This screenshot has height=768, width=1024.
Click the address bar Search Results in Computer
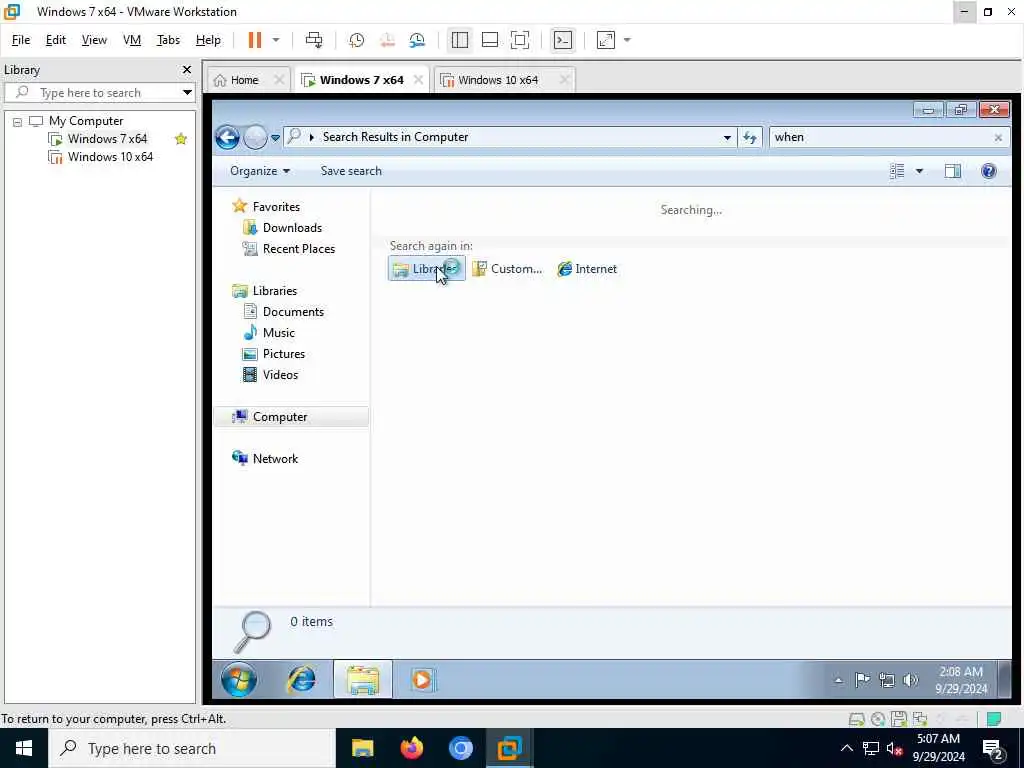[x=395, y=137]
